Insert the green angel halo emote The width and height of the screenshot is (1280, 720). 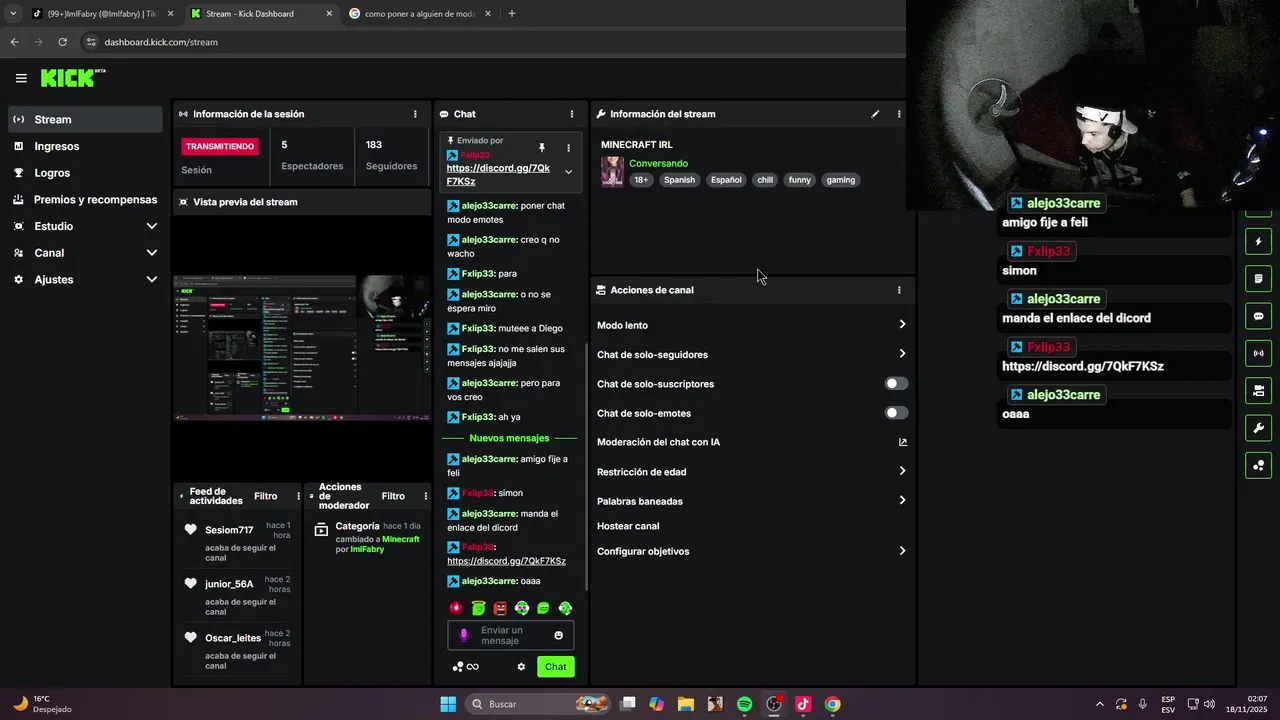tap(478, 608)
